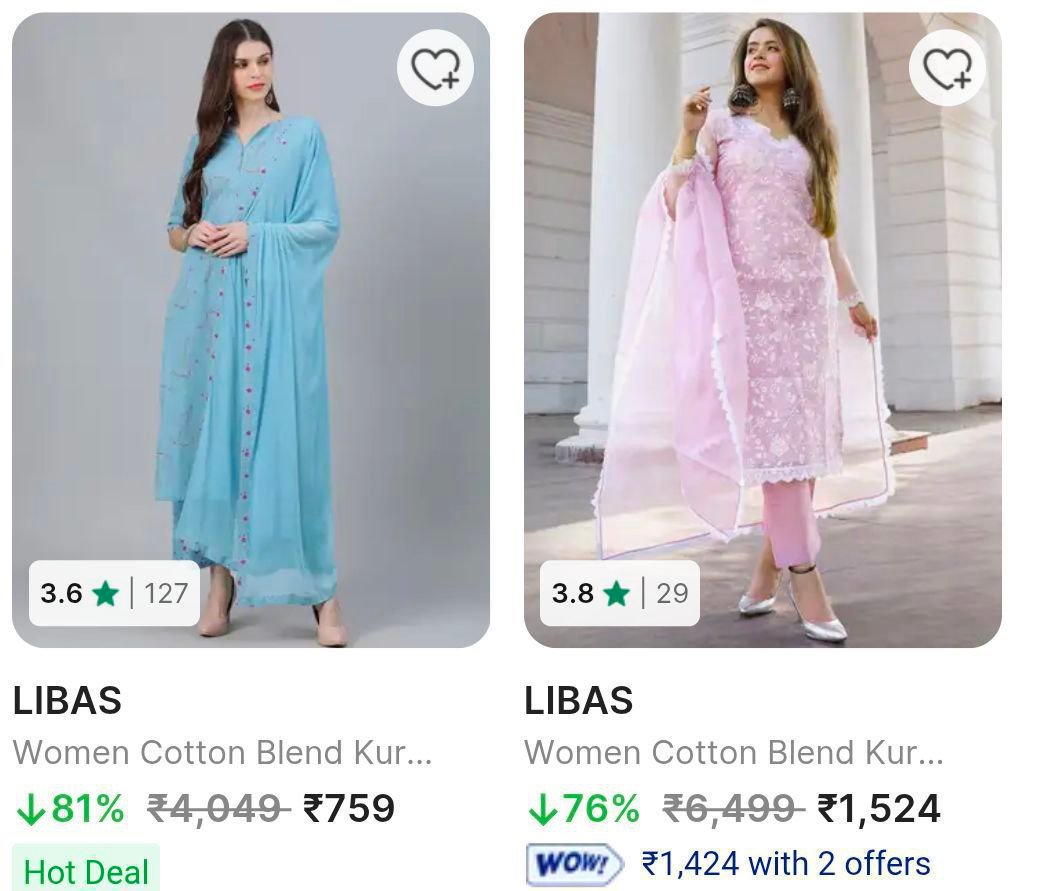Click the 127 reviews count

coord(165,594)
